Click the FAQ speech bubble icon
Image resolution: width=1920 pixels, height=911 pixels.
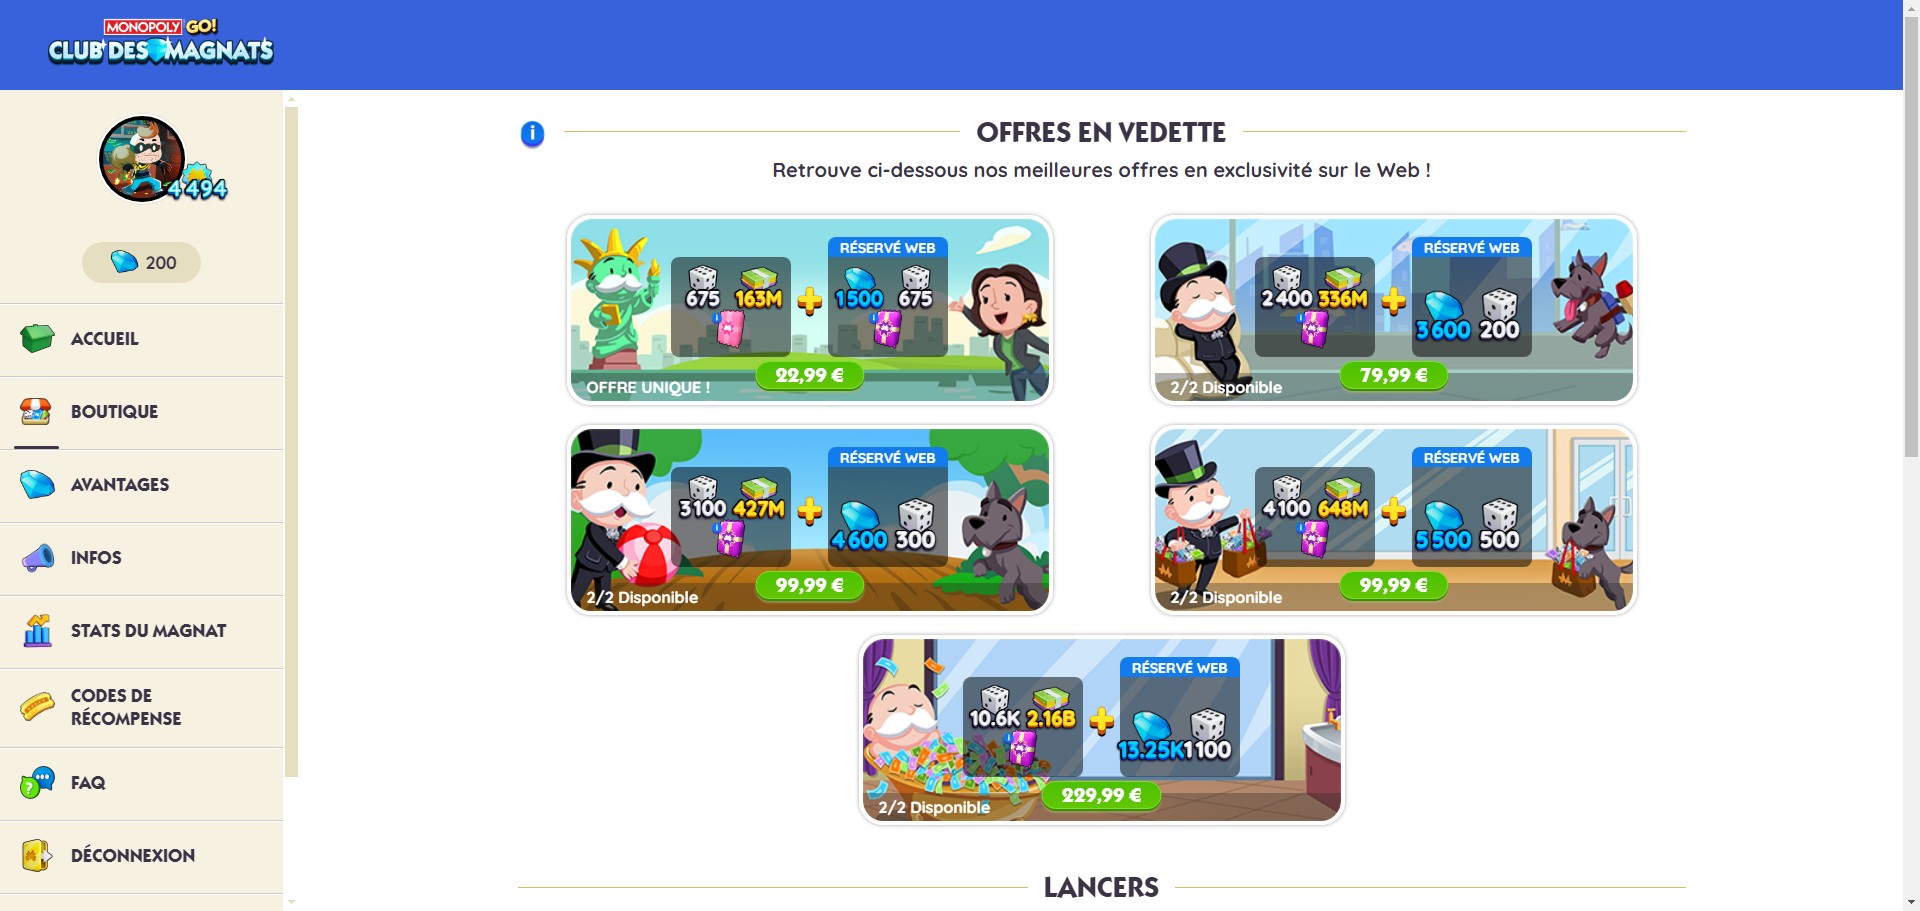pos(38,782)
